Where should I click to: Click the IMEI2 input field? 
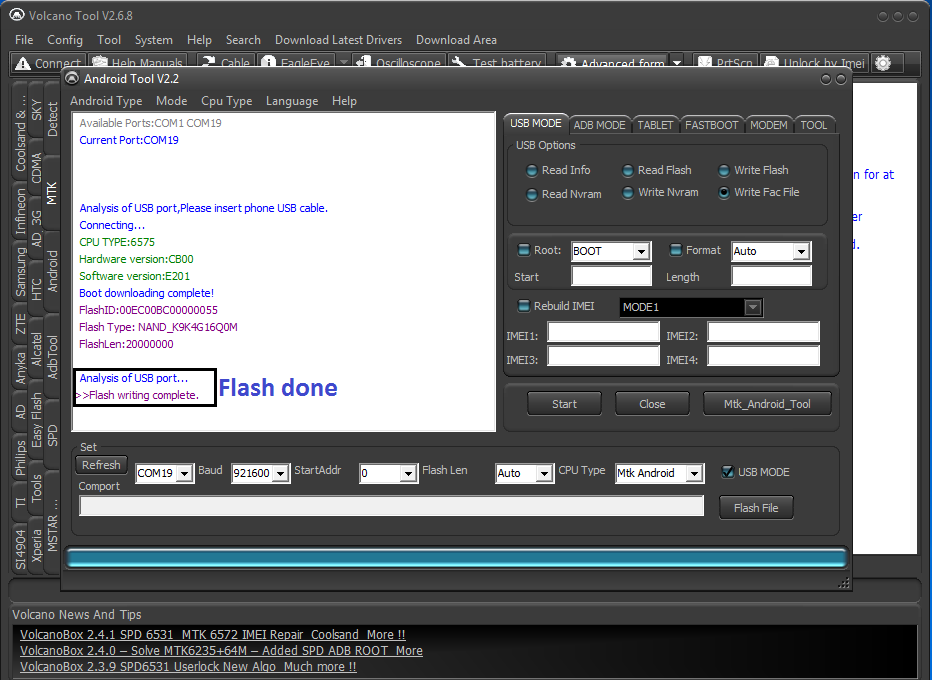click(763, 332)
